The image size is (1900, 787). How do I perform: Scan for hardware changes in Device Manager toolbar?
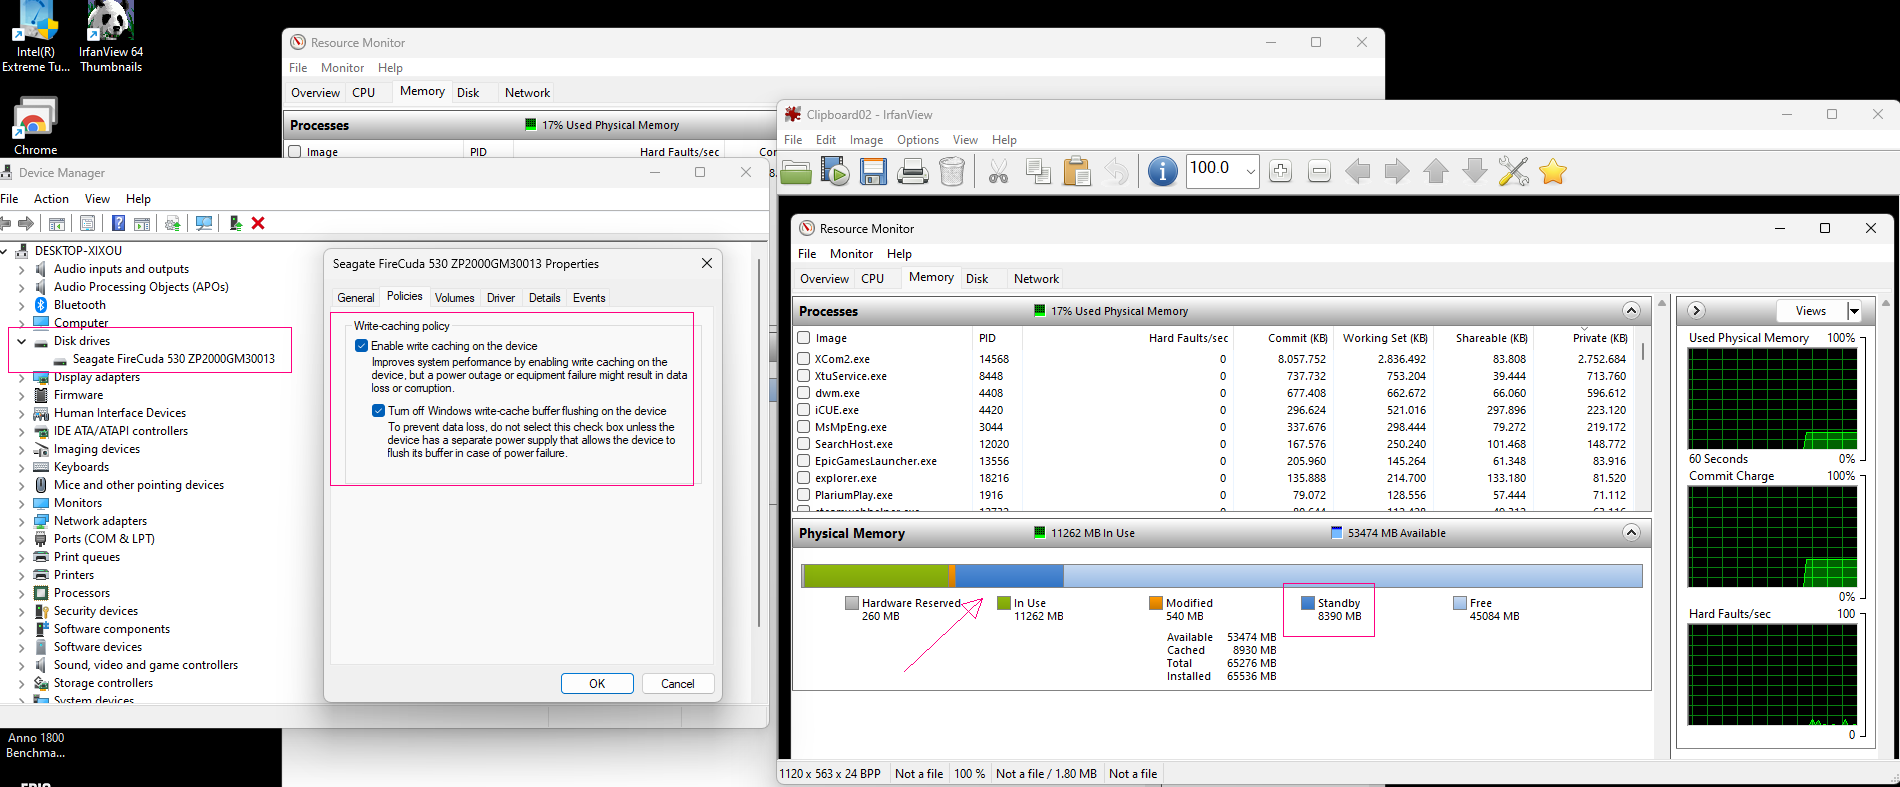coord(204,223)
